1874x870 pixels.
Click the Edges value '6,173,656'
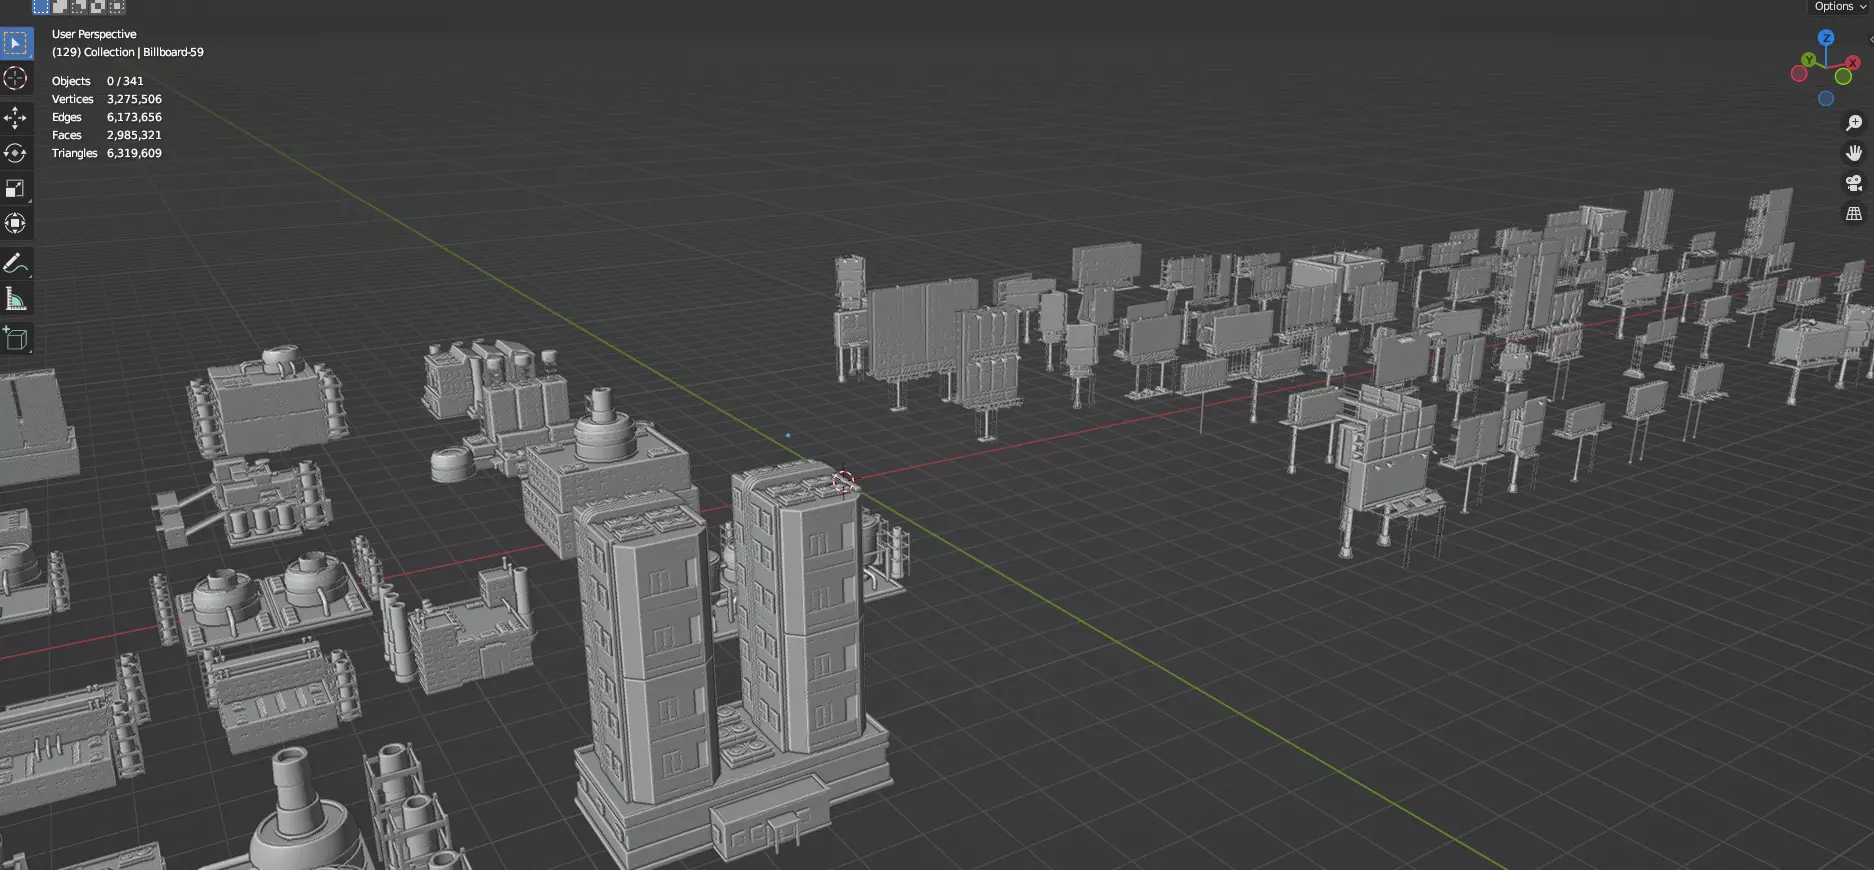point(134,117)
